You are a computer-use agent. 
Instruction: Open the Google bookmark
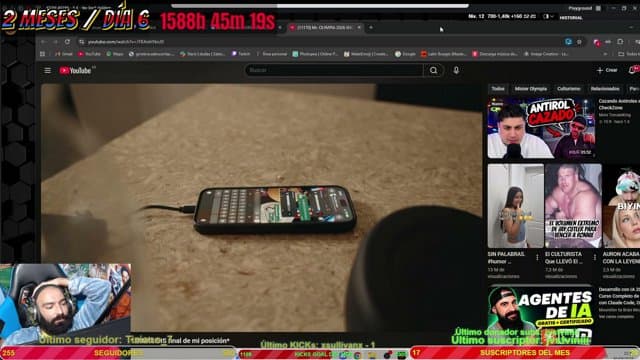pos(406,54)
